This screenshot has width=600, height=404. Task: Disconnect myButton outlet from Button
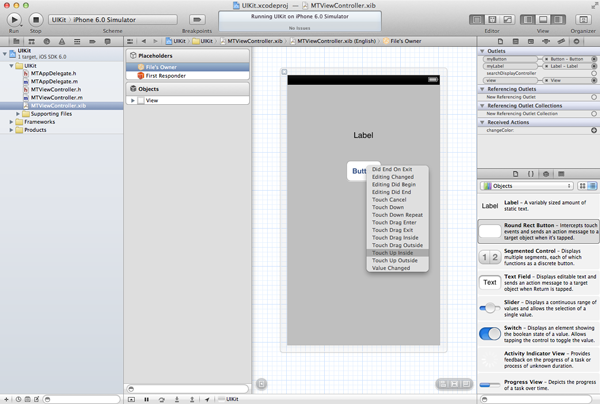point(547,59)
